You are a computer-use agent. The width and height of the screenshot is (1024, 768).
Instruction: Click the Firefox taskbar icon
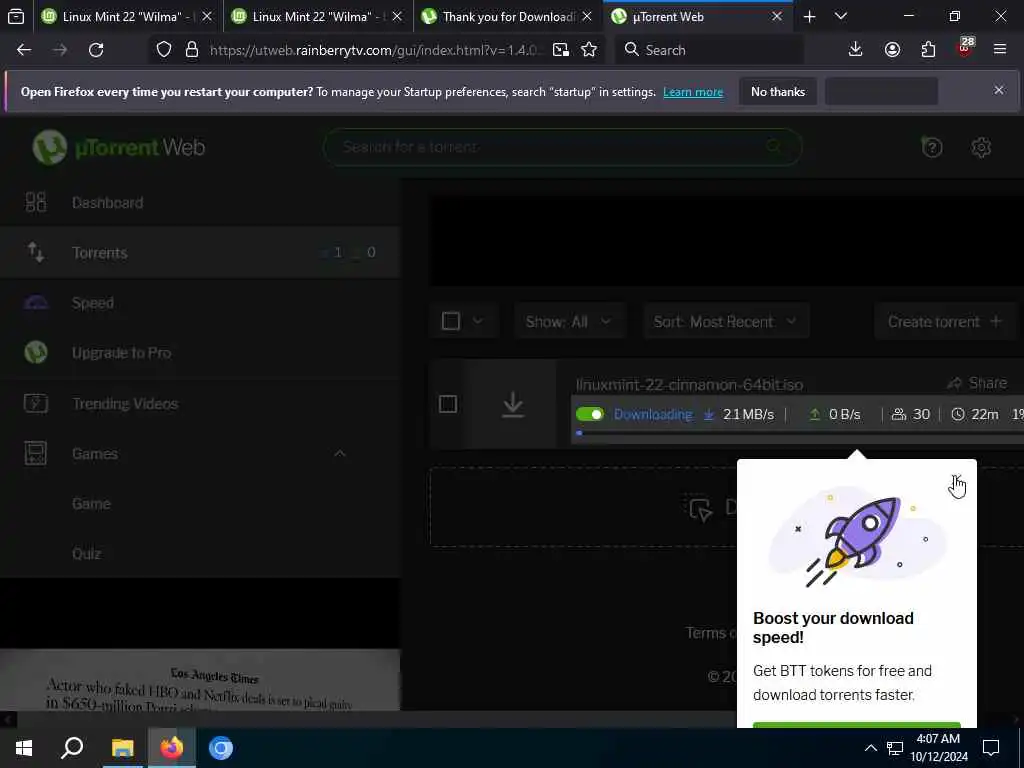pos(172,748)
